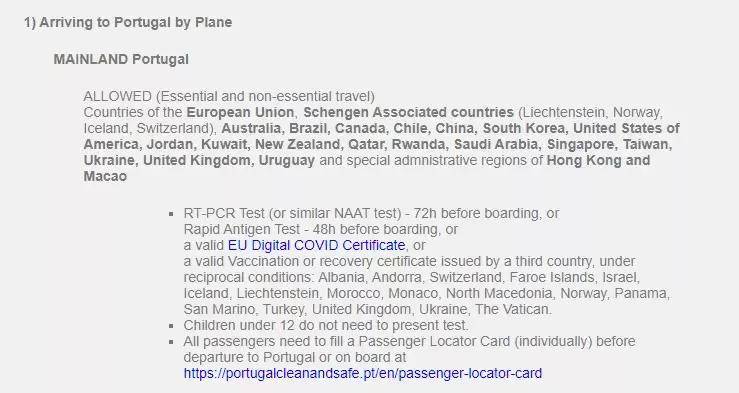
Task: Click the bullet before All passengers
Action: coord(171,342)
